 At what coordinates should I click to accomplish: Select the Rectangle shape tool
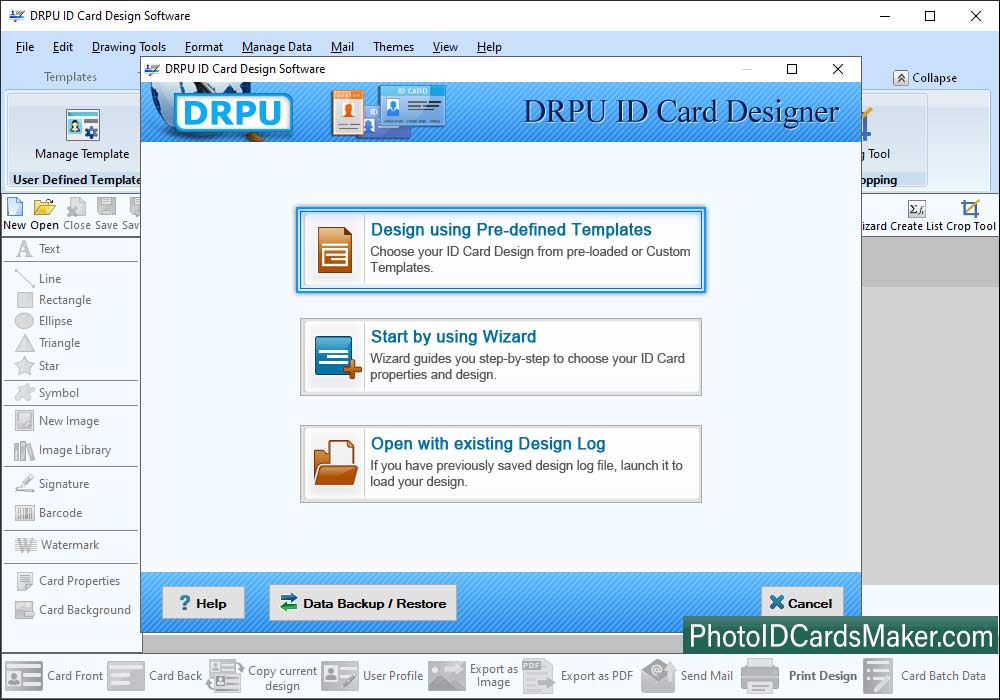tap(53, 300)
